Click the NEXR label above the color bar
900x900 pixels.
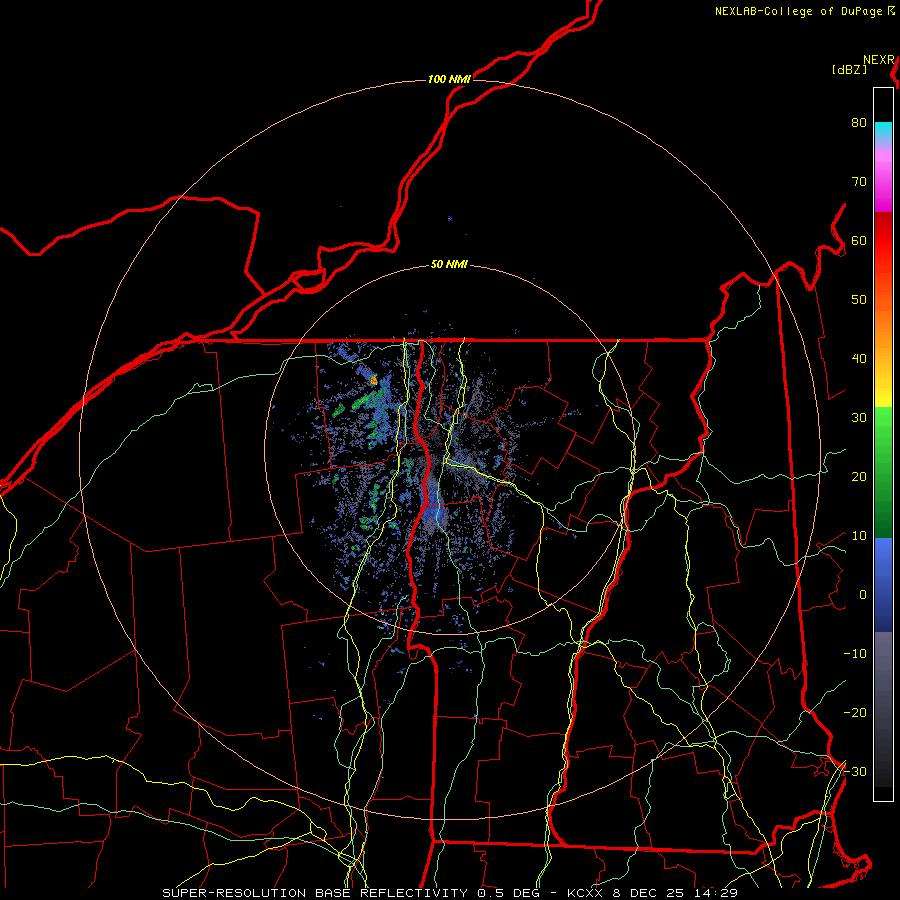click(x=879, y=60)
